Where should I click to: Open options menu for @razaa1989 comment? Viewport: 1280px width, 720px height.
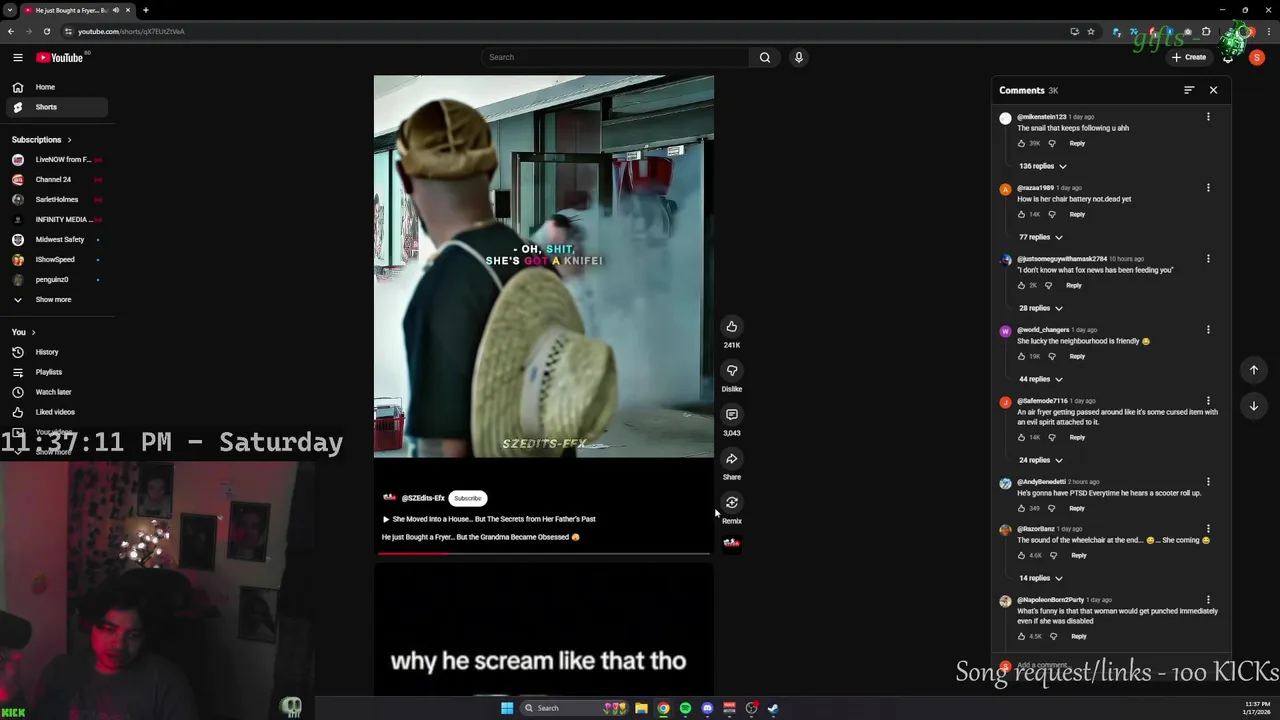click(x=1208, y=188)
